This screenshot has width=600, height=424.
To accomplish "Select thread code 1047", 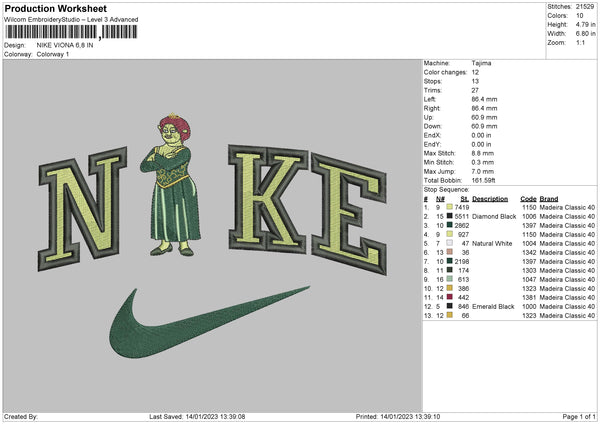I will pyautogui.click(x=529, y=279).
